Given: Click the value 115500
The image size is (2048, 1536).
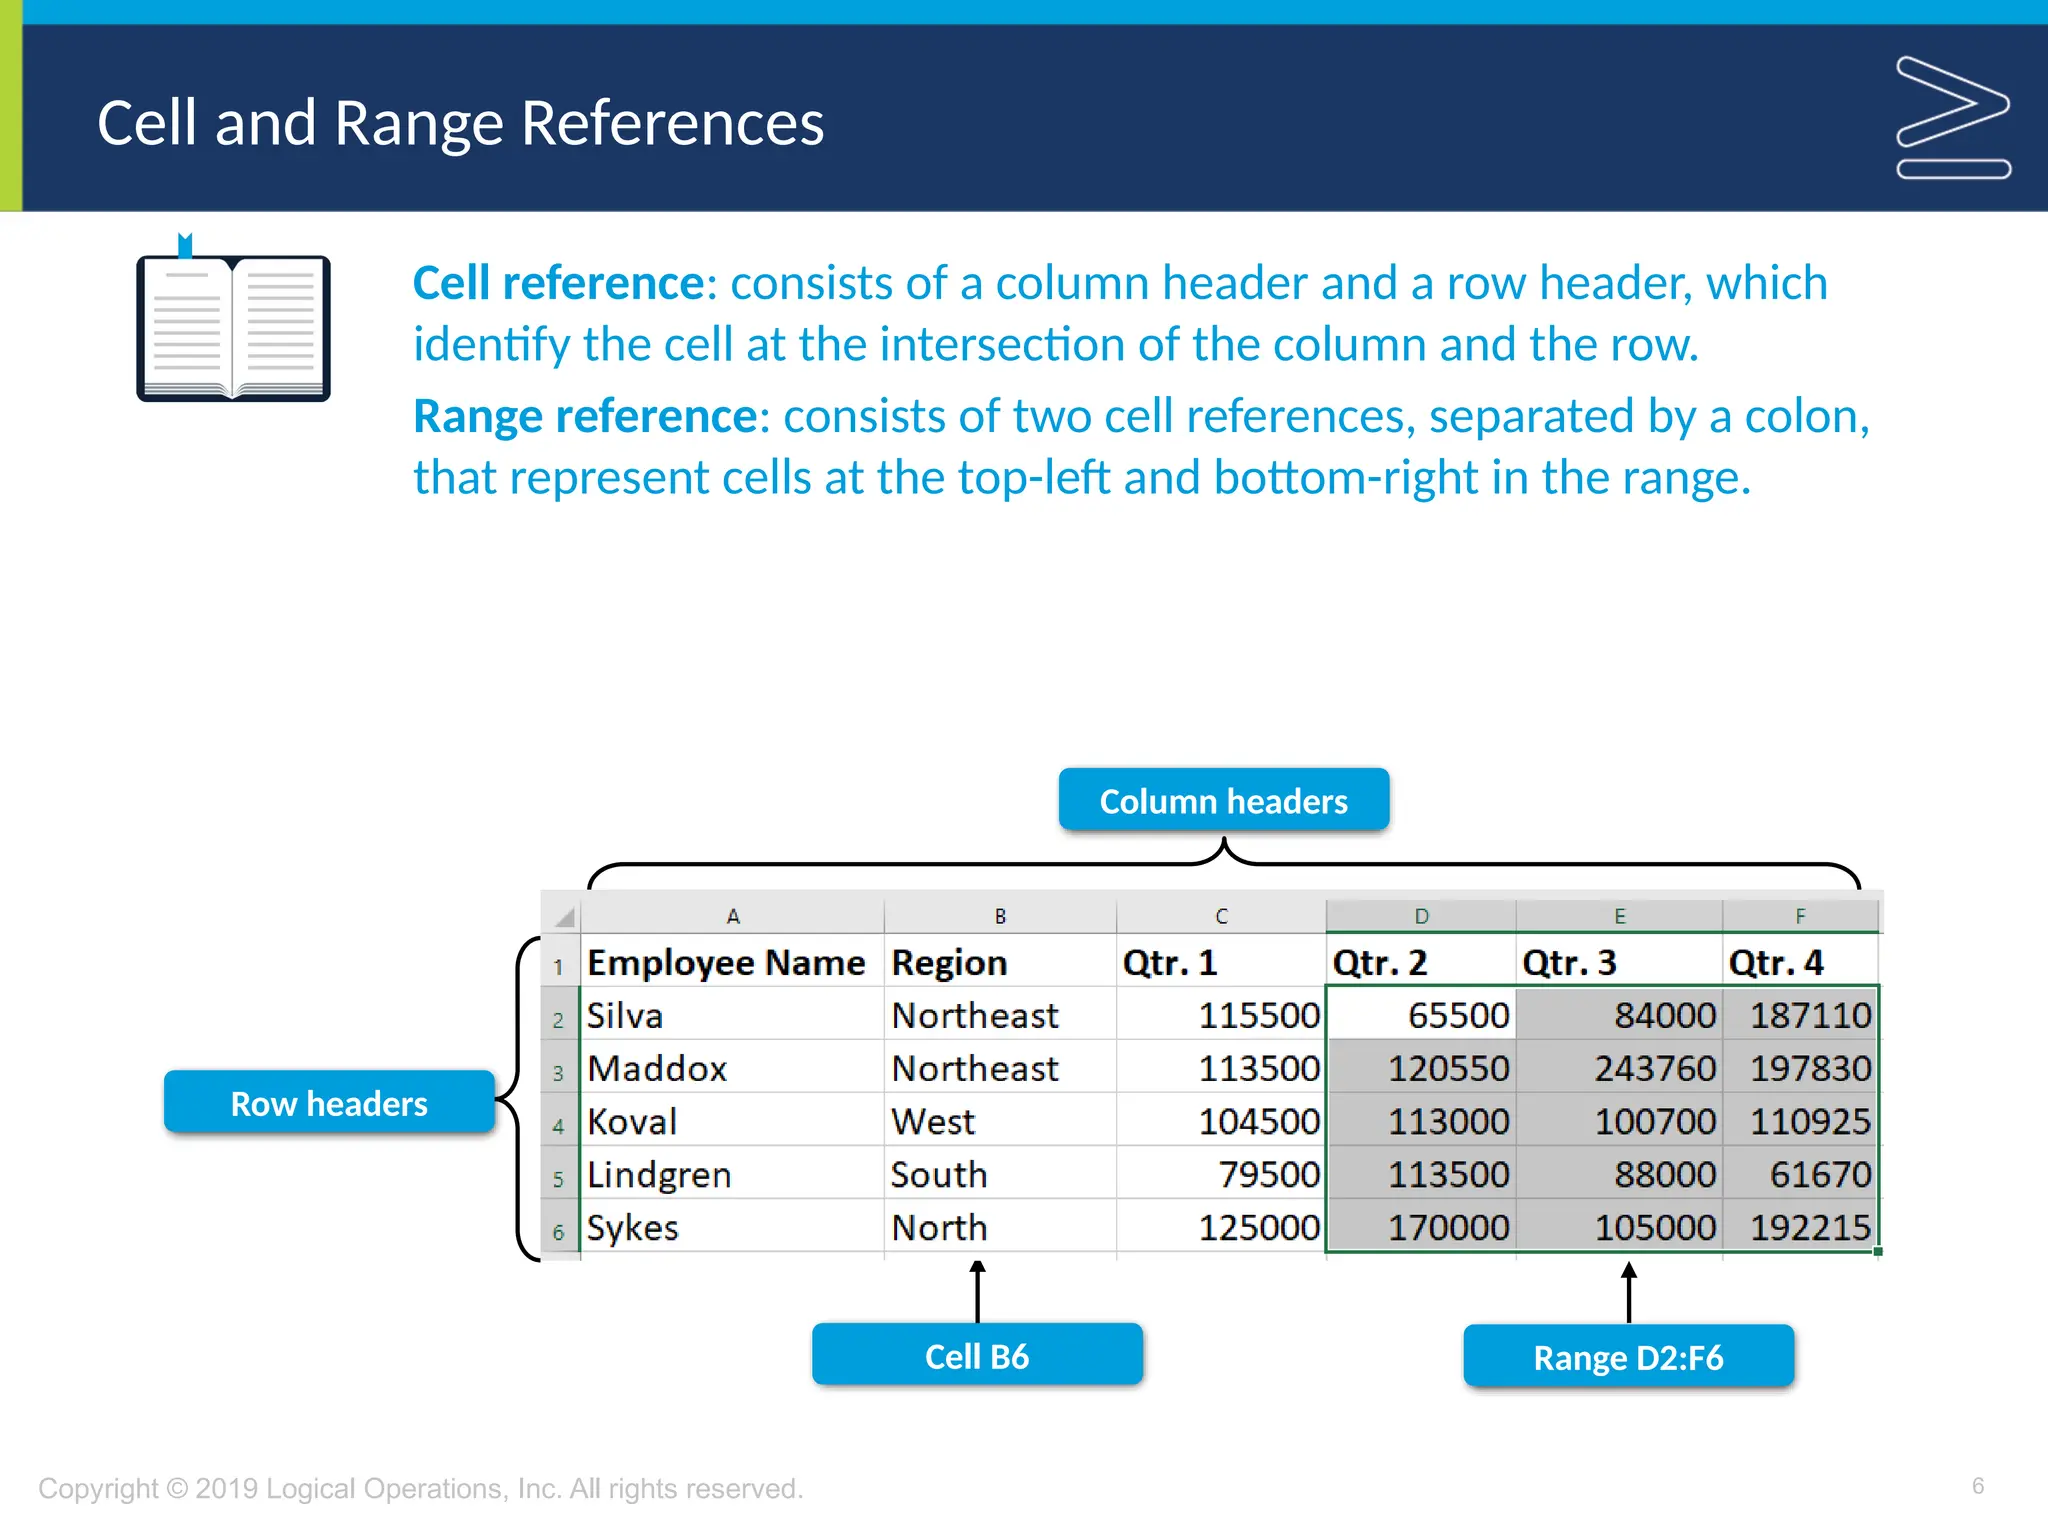Looking at the screenshot, I should [x=1221, y=1014].
